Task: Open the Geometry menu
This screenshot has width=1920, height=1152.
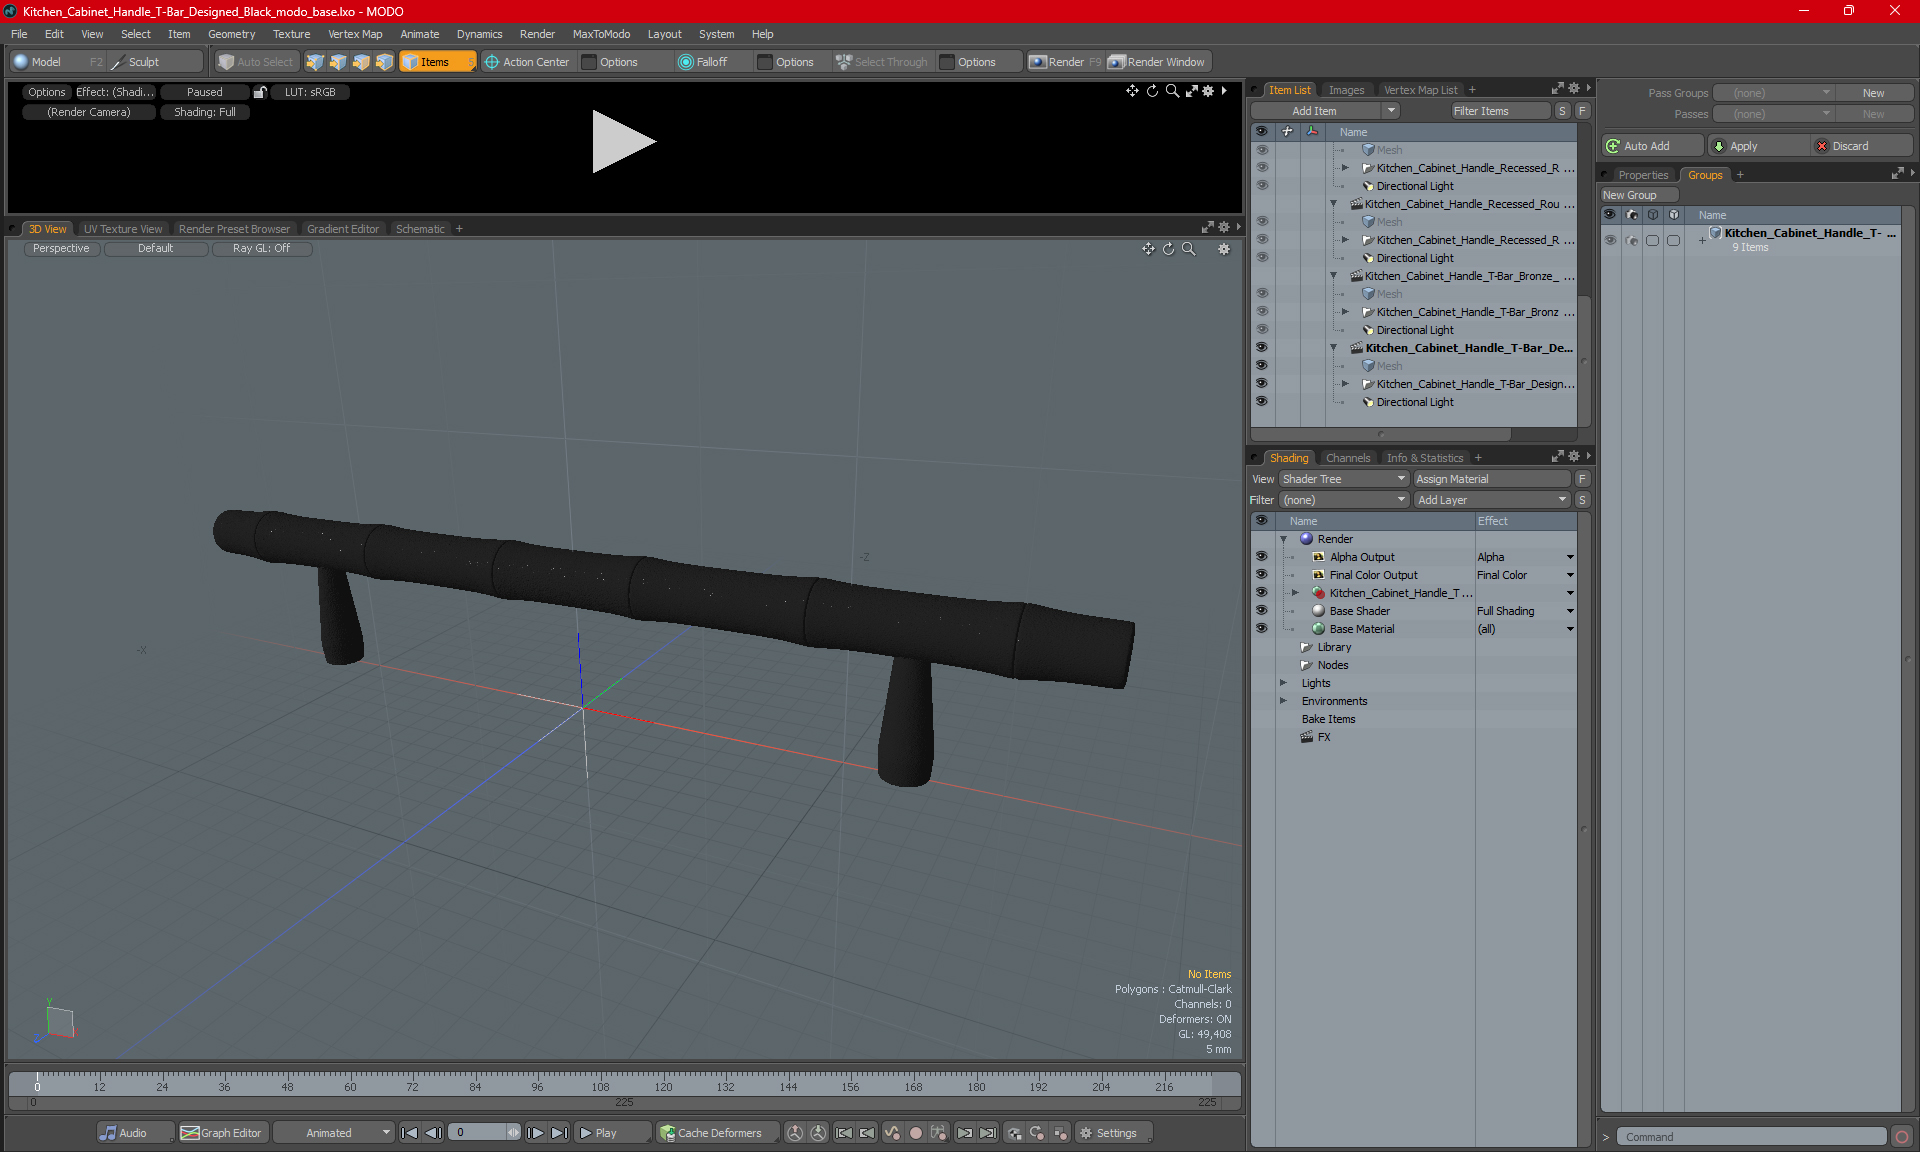Action: [231, 34]
